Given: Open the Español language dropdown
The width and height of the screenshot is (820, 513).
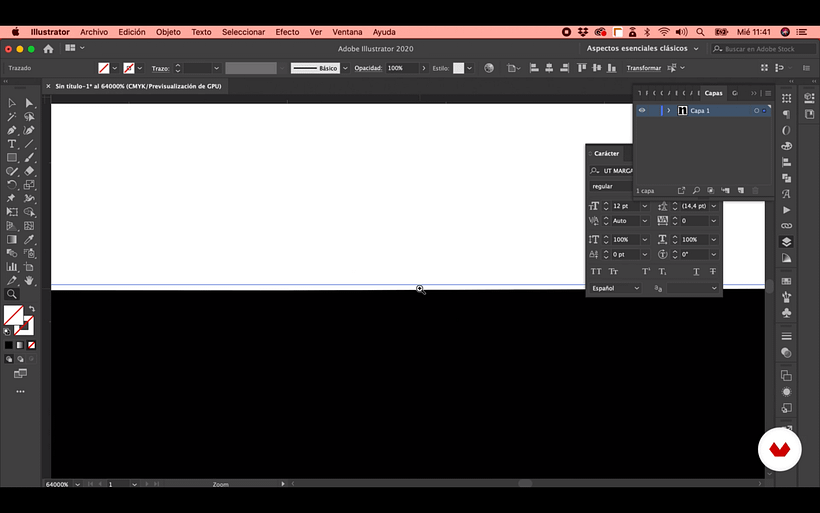Looking at the screenshot, I should [x=615, y=288].
